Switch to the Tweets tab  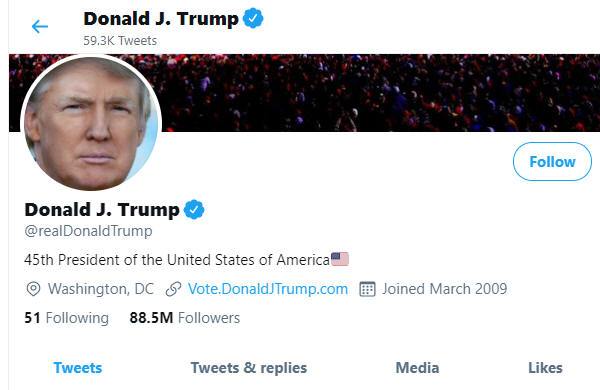(78, 368)
